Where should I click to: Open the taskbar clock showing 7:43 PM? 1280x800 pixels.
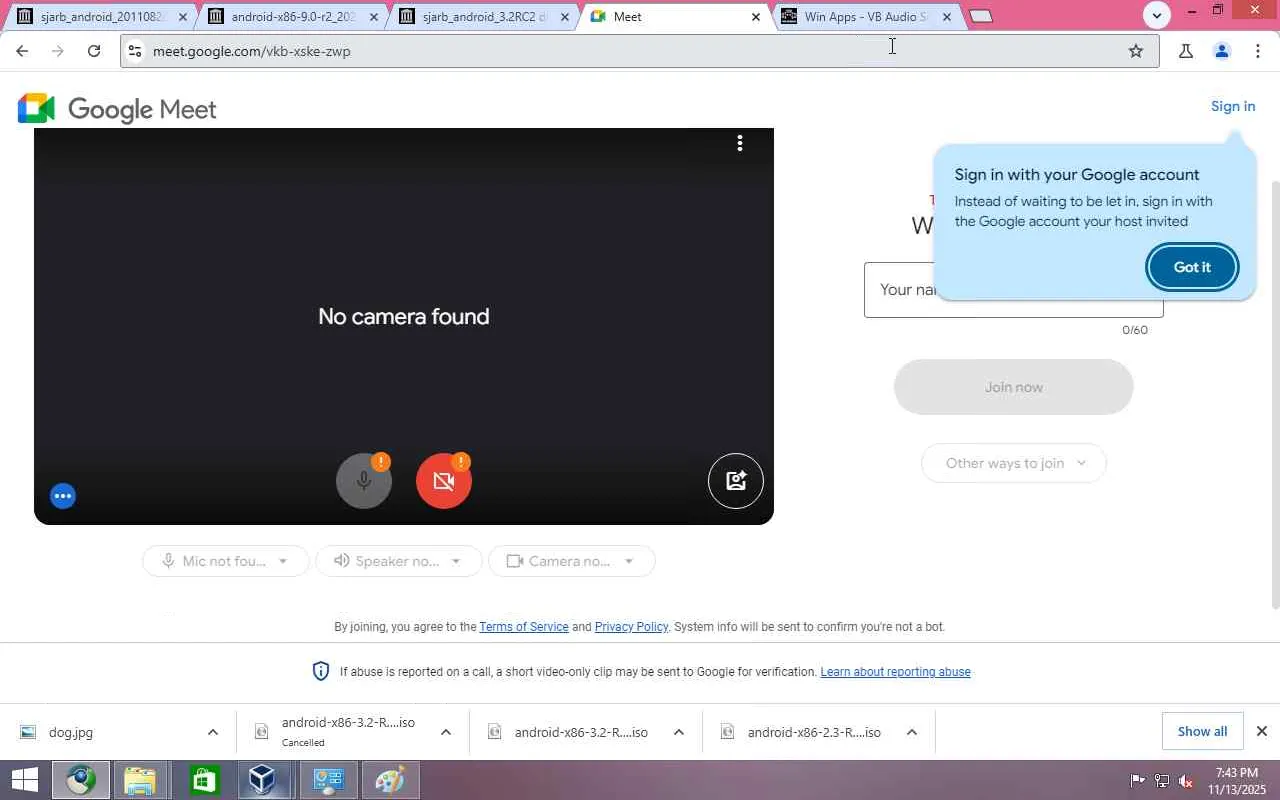tap(1237, 780)
